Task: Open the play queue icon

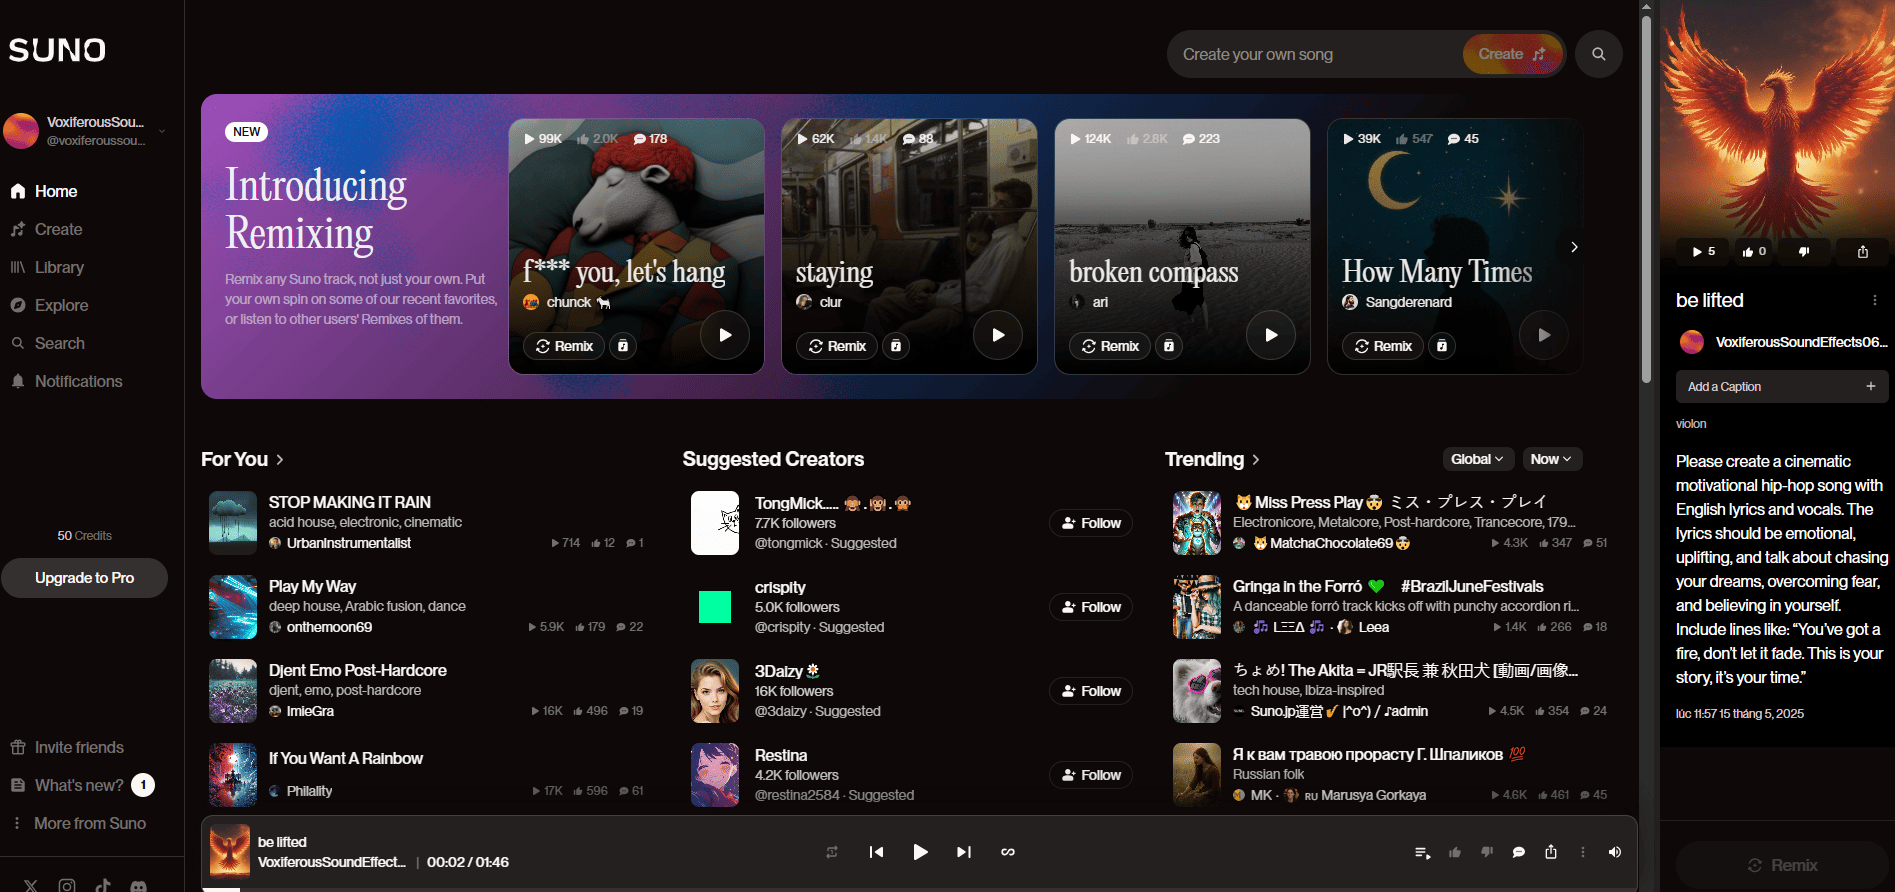Action: pos(1422,852)
